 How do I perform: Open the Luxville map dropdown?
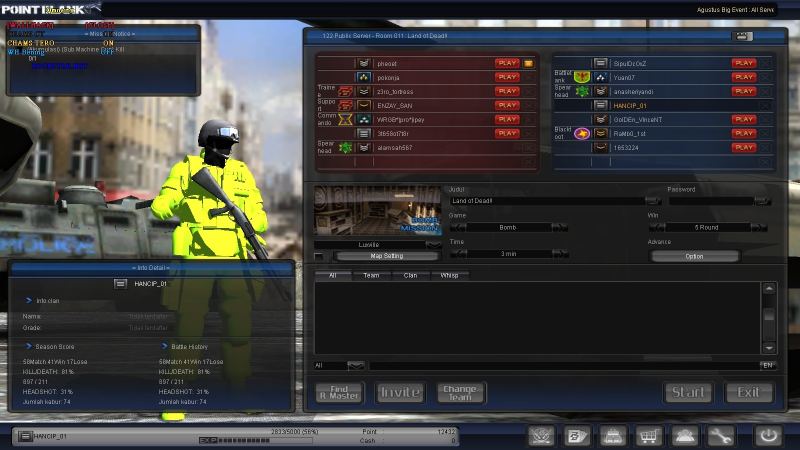point(433,245)
